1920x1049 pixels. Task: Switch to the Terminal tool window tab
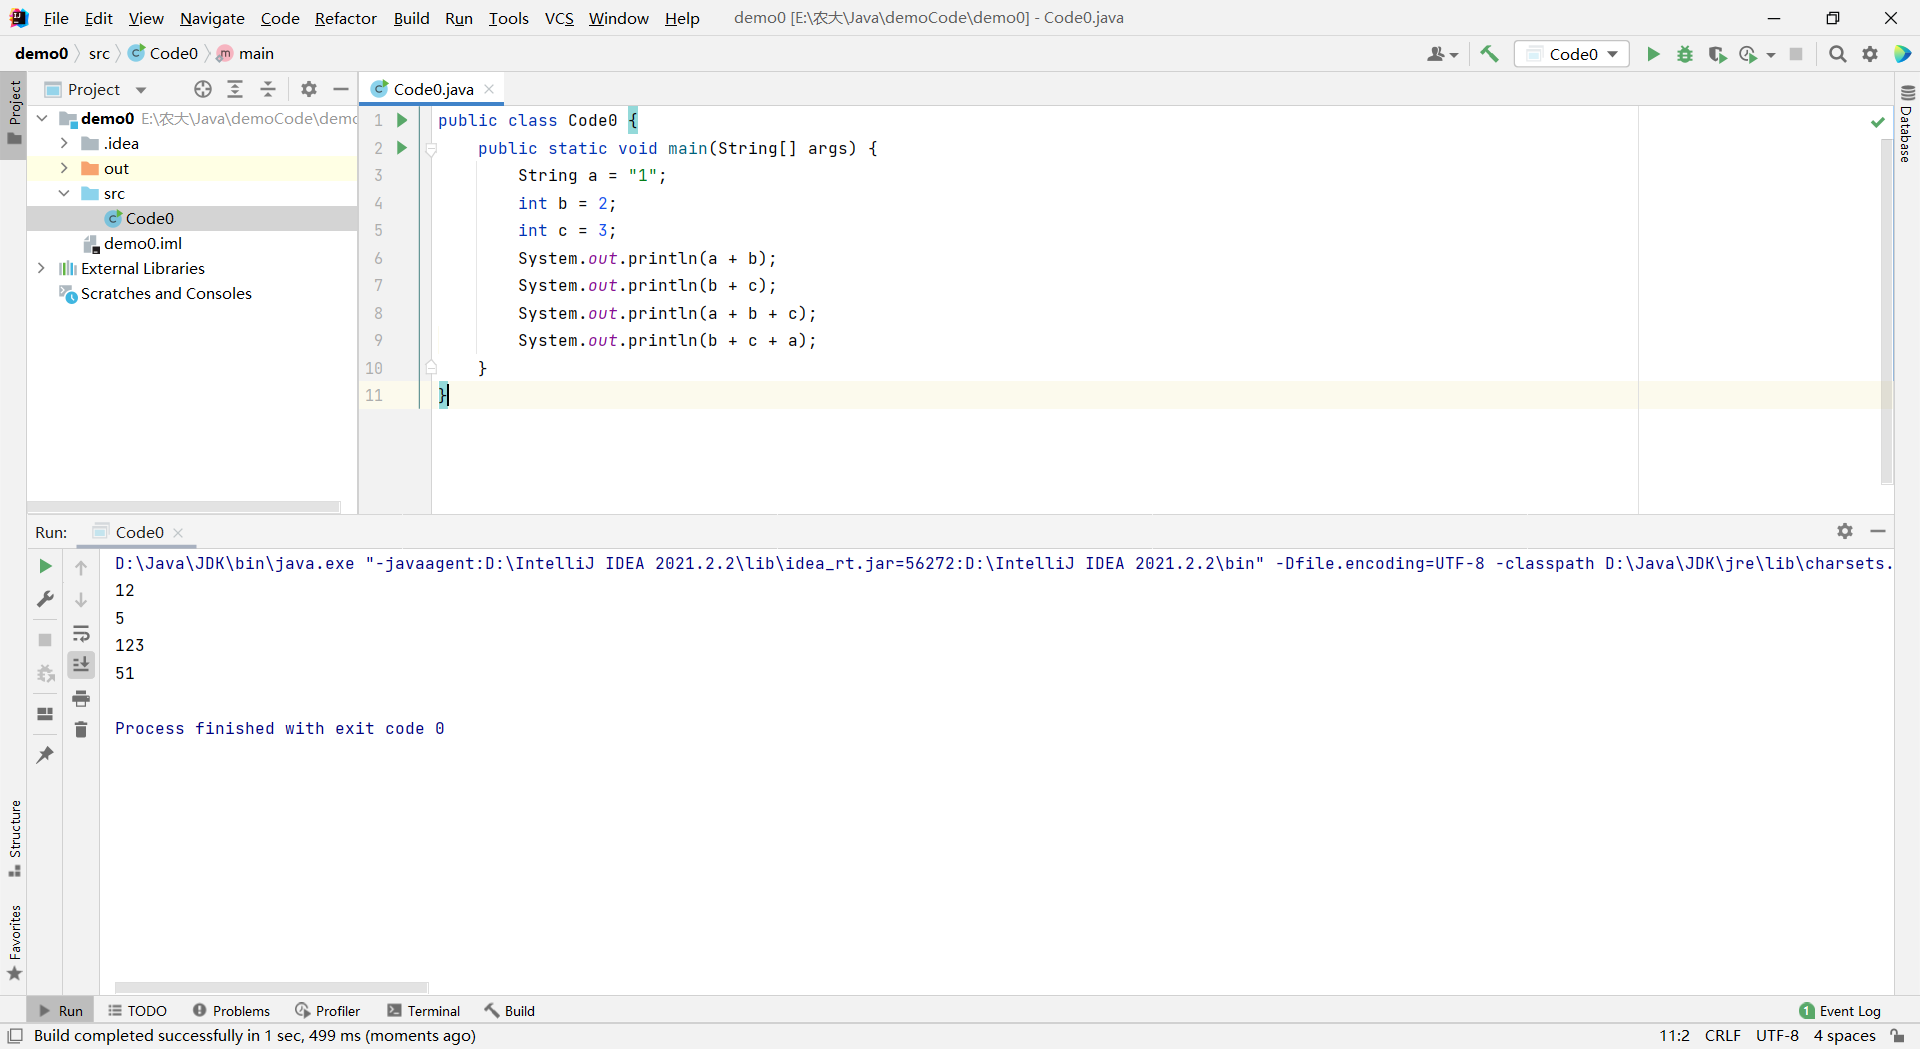(x=423, y=1011)
